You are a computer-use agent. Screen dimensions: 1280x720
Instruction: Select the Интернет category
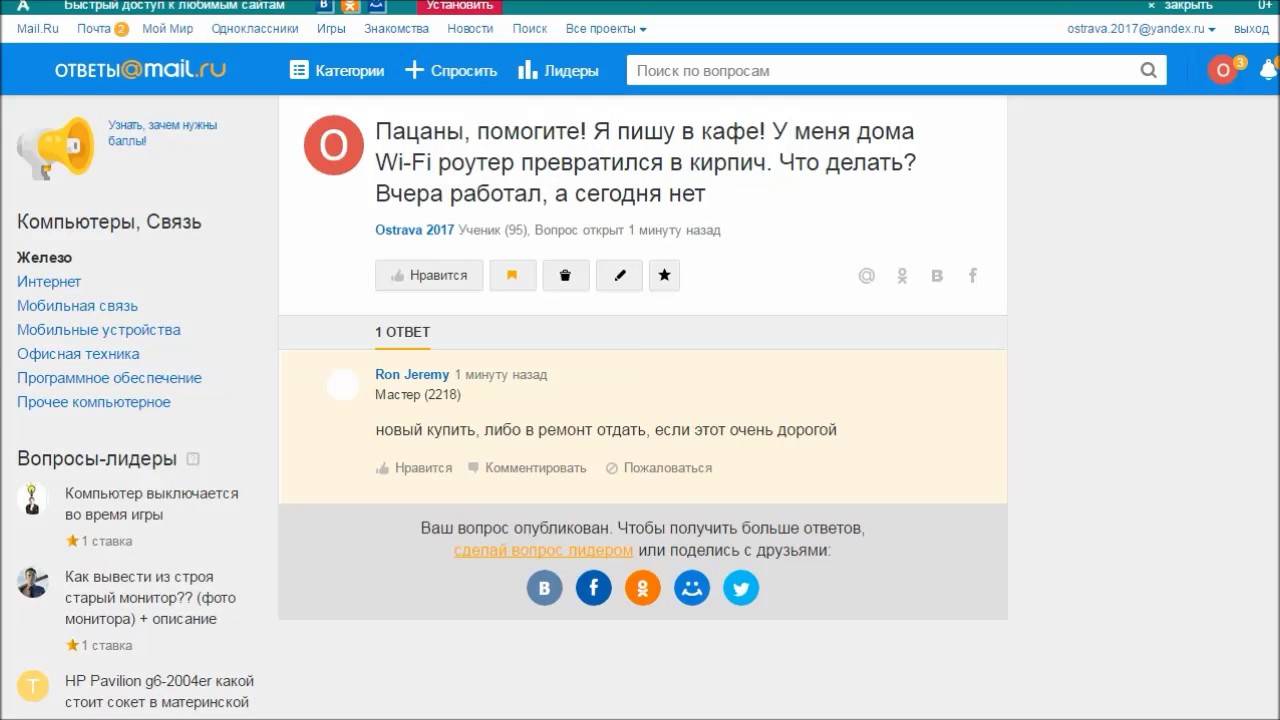[x=49, y=281]
